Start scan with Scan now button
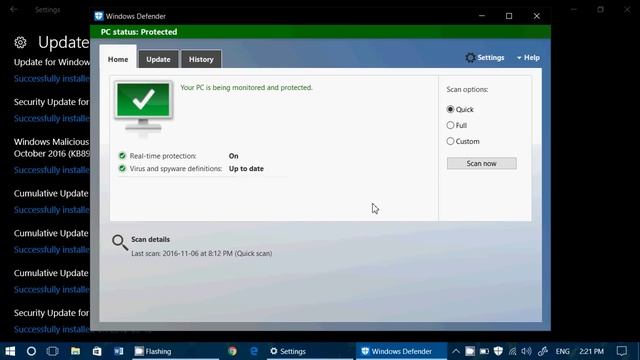 (482, 163)
